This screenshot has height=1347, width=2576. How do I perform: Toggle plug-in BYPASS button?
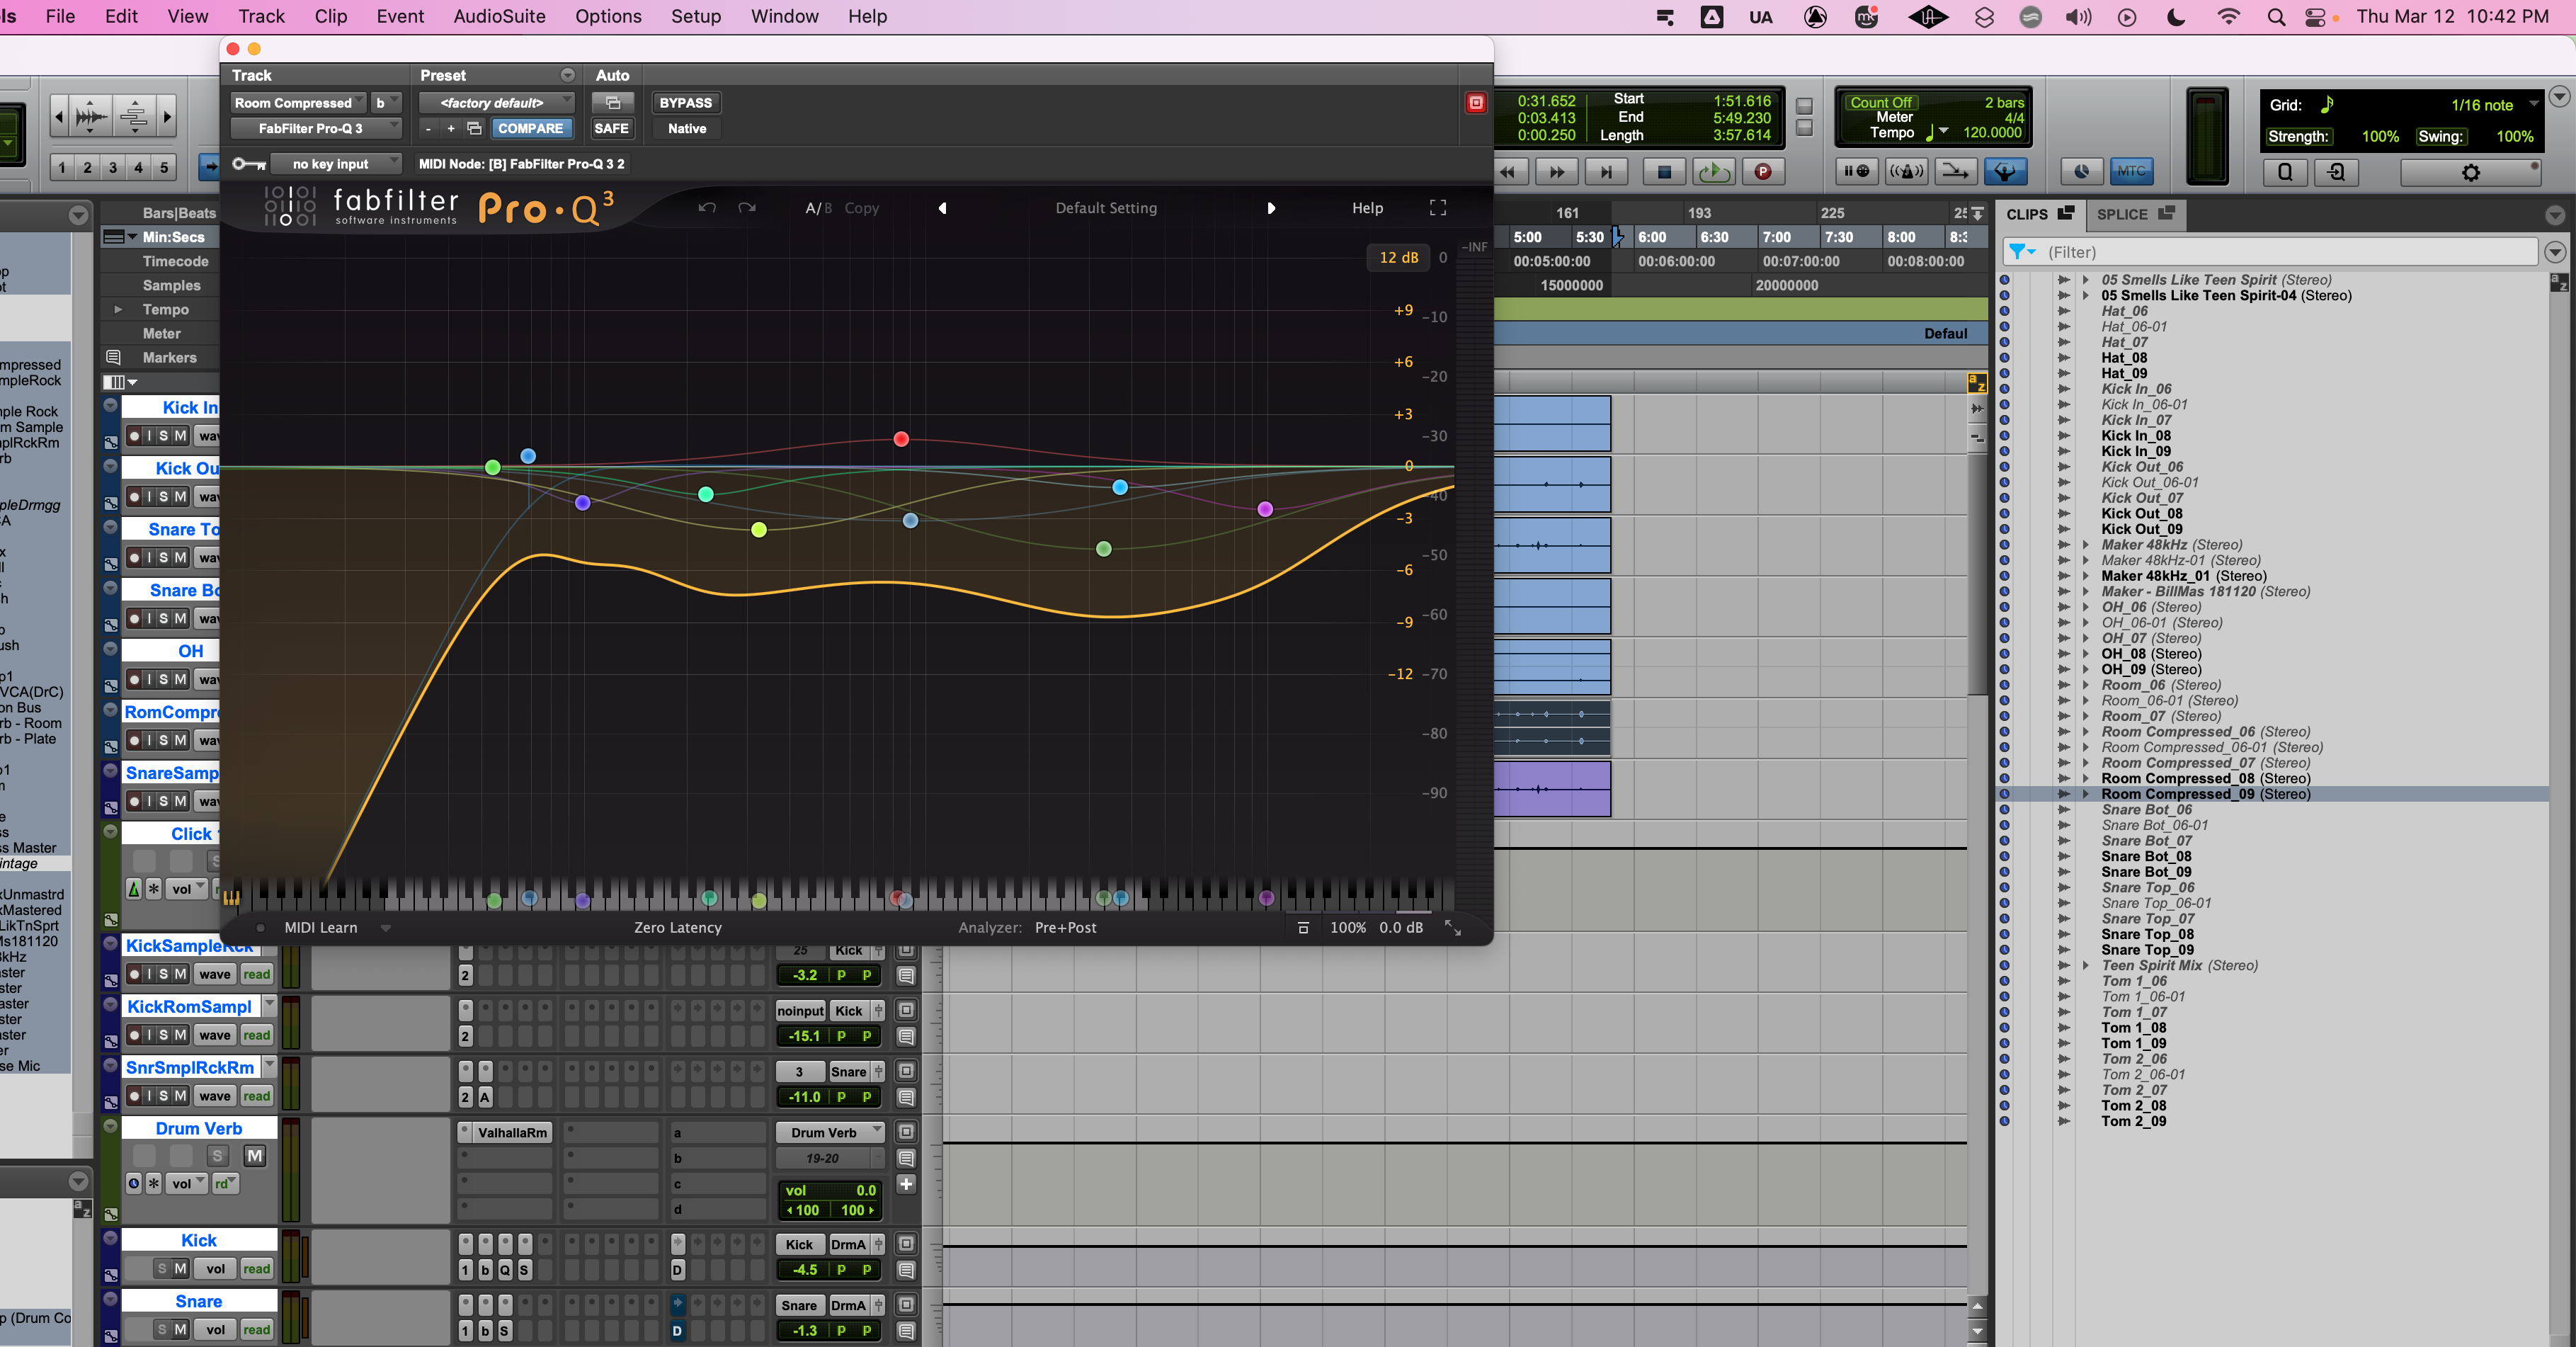pyautogui.click(x=686, y=103)
